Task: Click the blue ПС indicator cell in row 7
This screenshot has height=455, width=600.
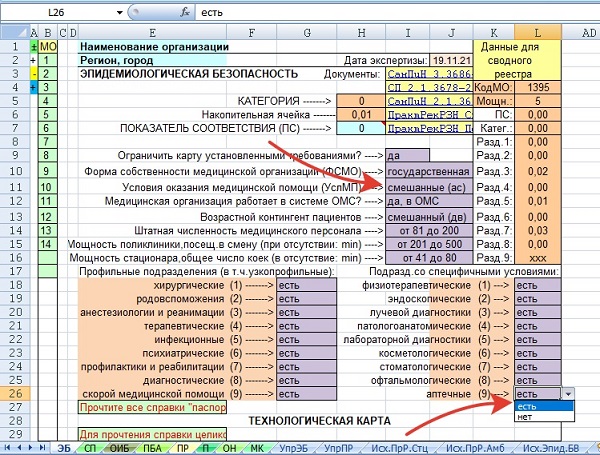Action: (x=361, y=128)
